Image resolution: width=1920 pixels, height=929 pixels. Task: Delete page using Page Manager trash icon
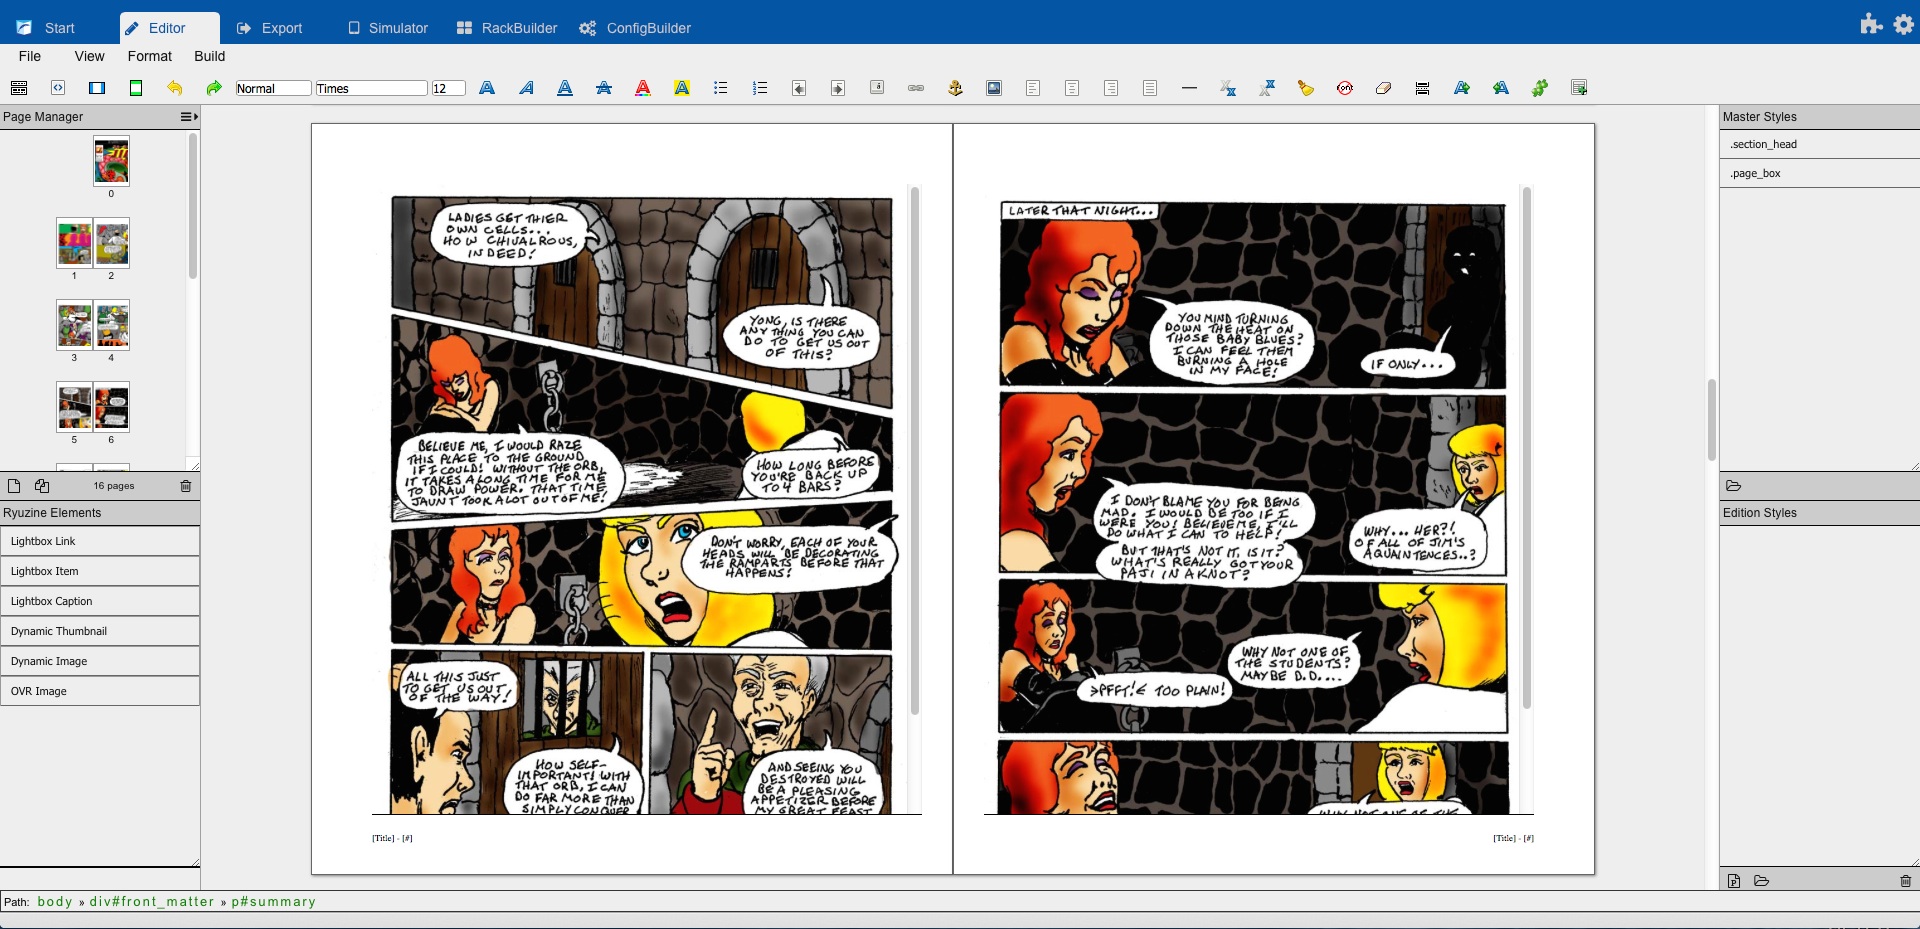coord(185,486)
